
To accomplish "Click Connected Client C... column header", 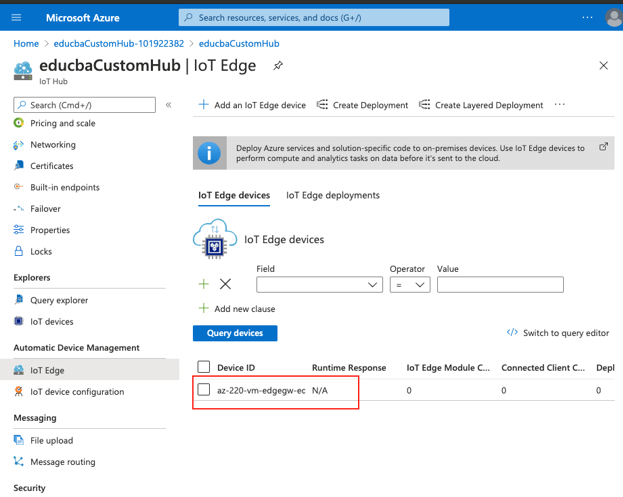I will coord(543,367).
